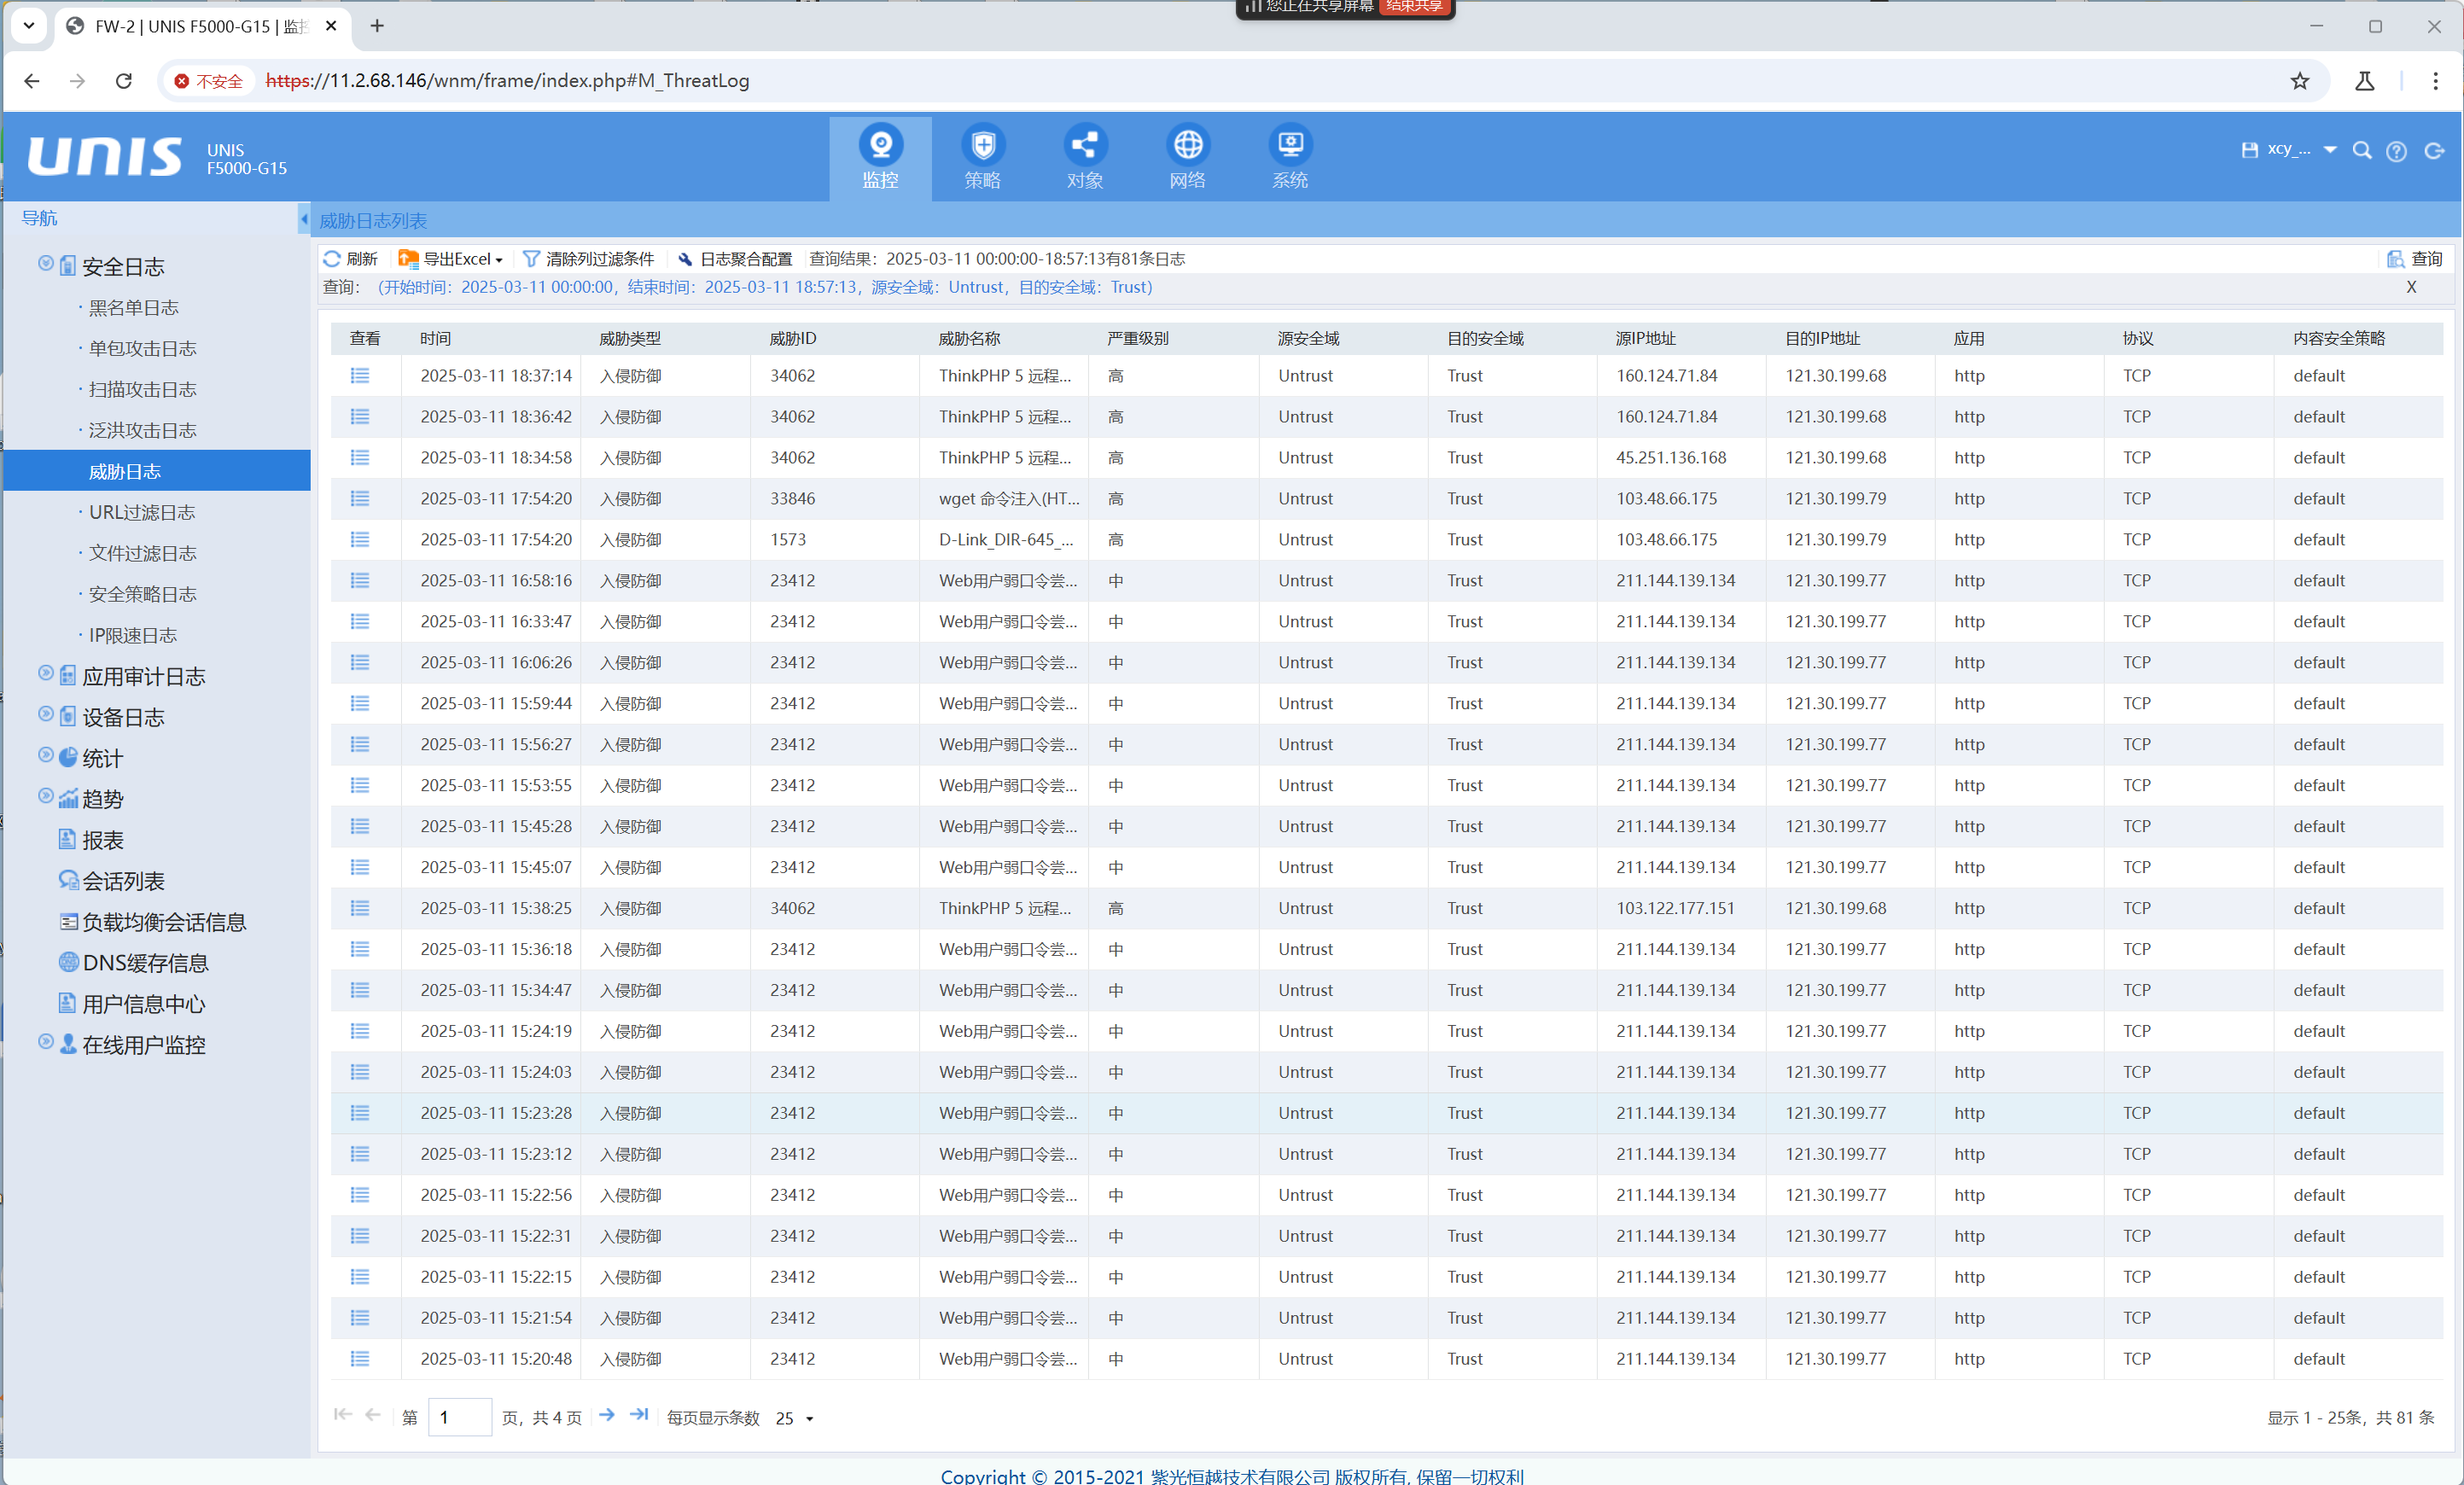
Task: Expand the 设备日志 tree node
Action: 45,714
